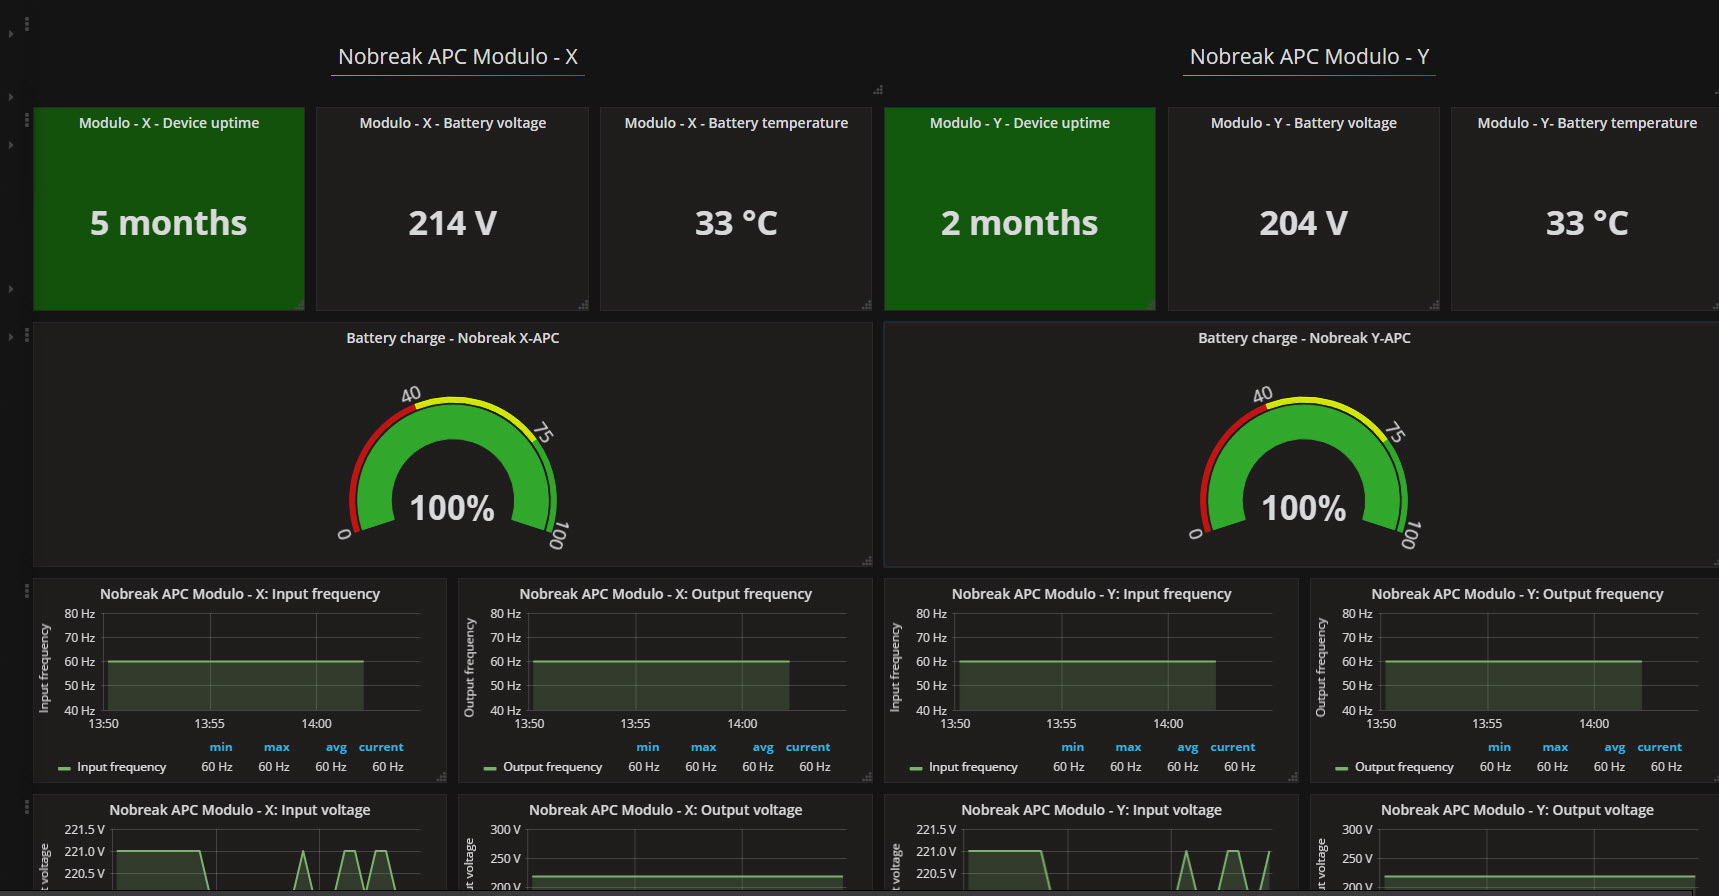Sort X Input frequency legend by avg
This screenshot has width=1719, height=896.
pyautogui.click(x=336, y=747)
